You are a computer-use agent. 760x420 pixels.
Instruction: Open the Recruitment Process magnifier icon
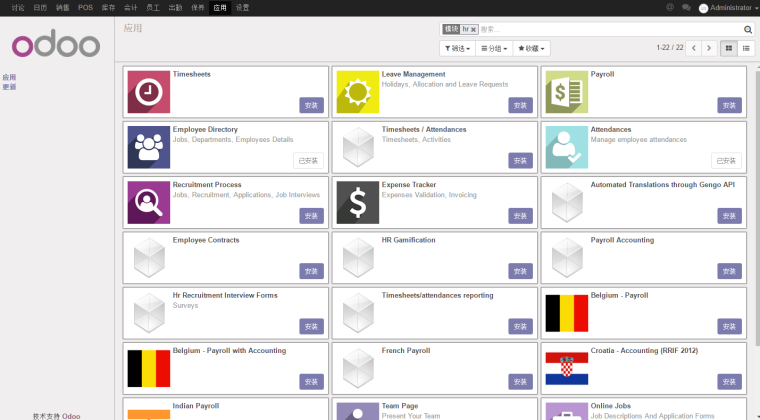pyautogui.click(x=149, y=202)
